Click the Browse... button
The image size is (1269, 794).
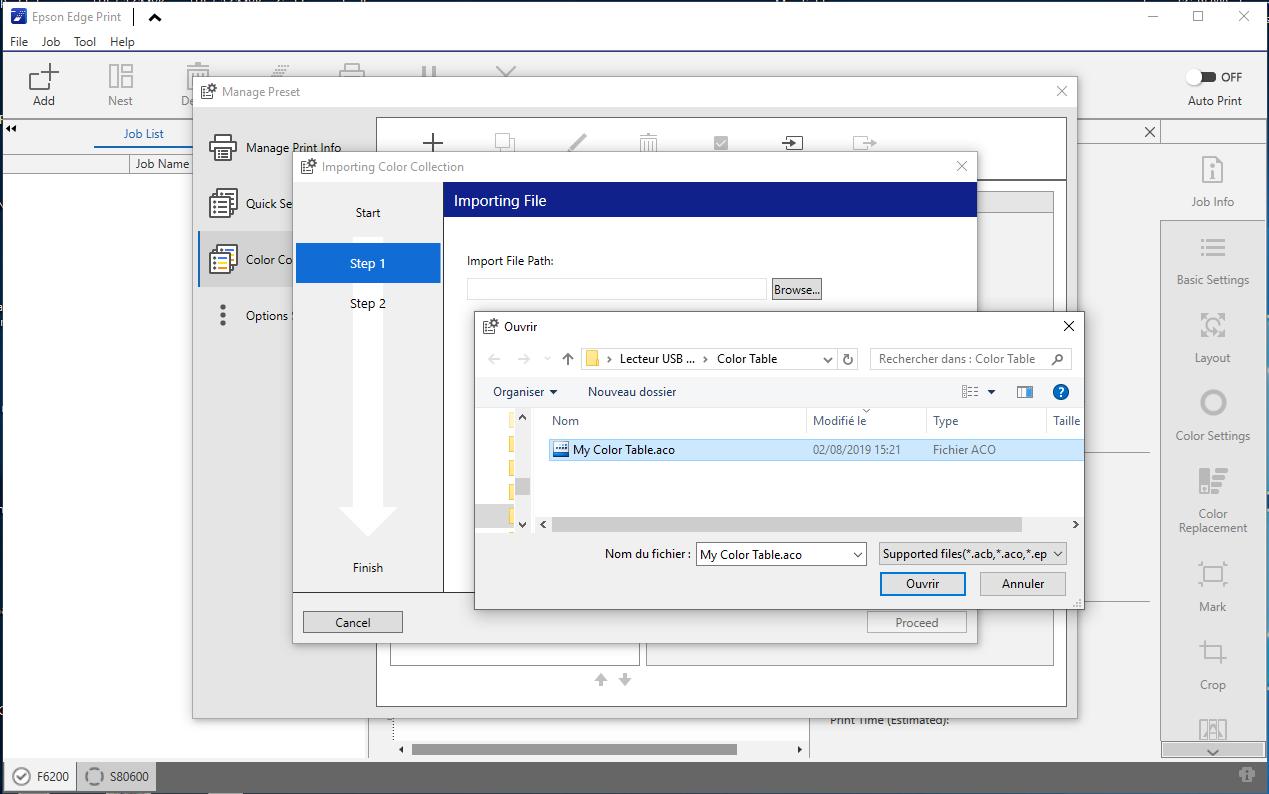(796, 289)
